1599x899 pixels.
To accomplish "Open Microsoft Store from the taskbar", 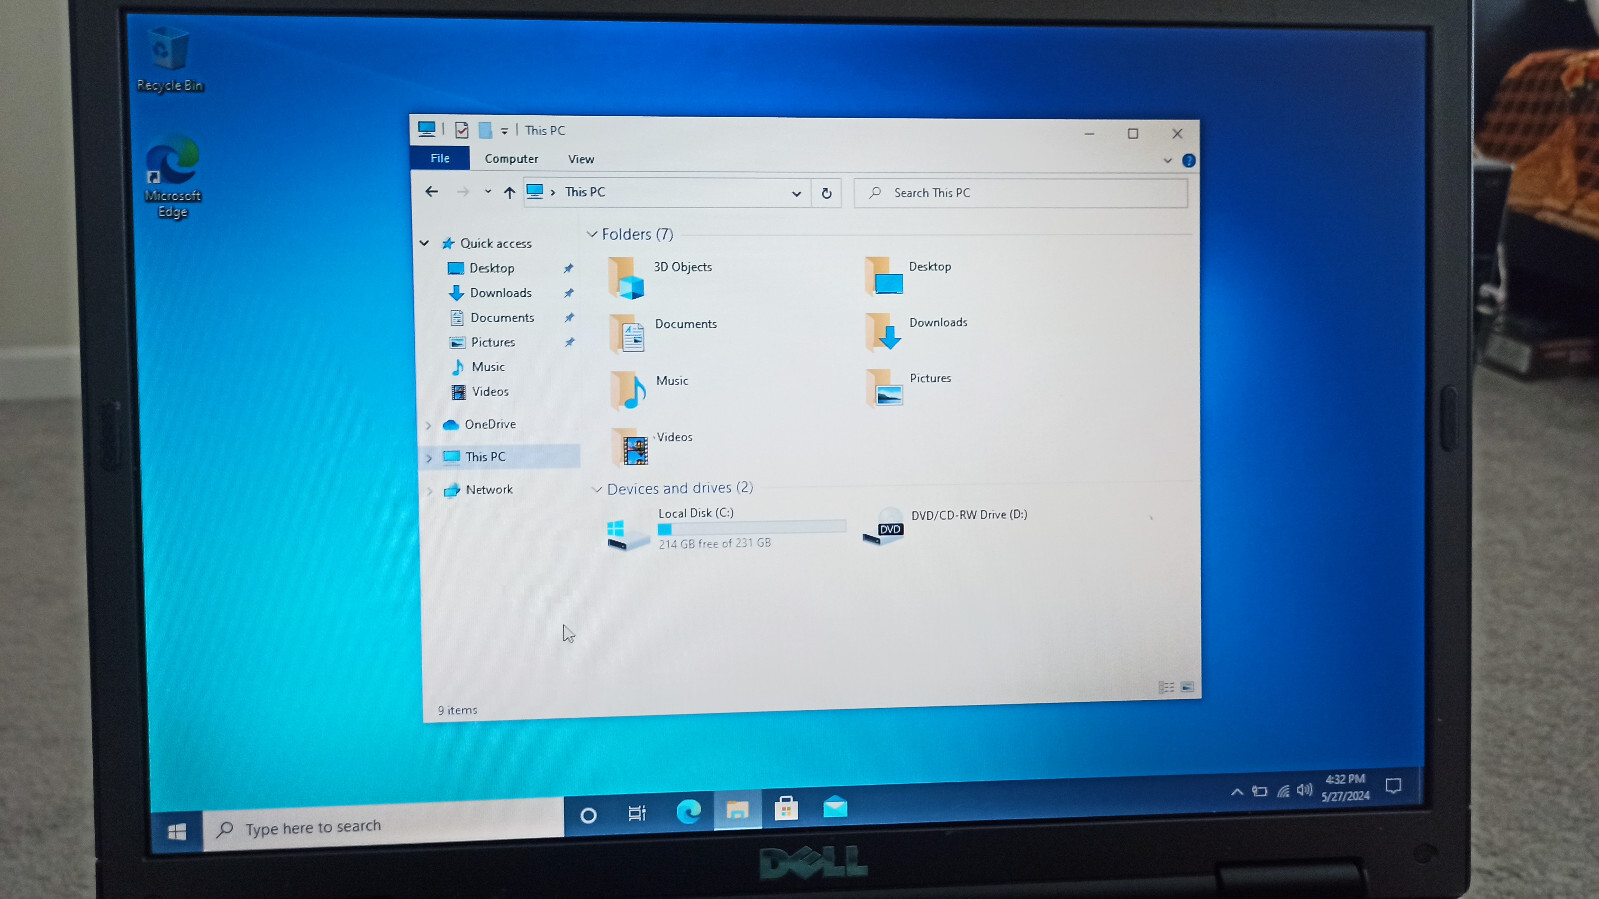I will (x=786, y=808).
